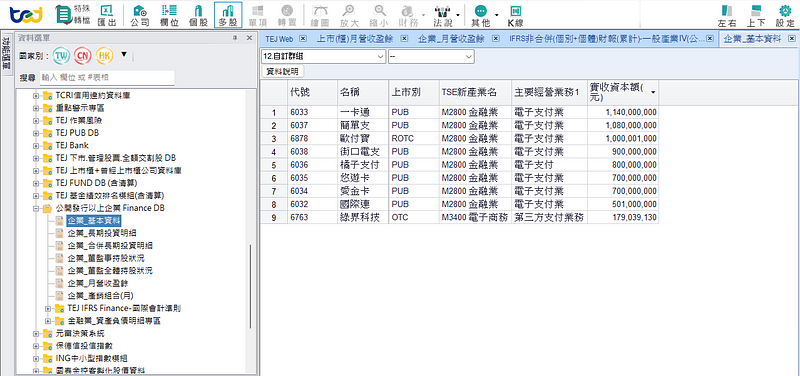This screenshot has height=376, width=800.
Task: Open the 12.自訂群組 combo box
Action: [323, 56]
